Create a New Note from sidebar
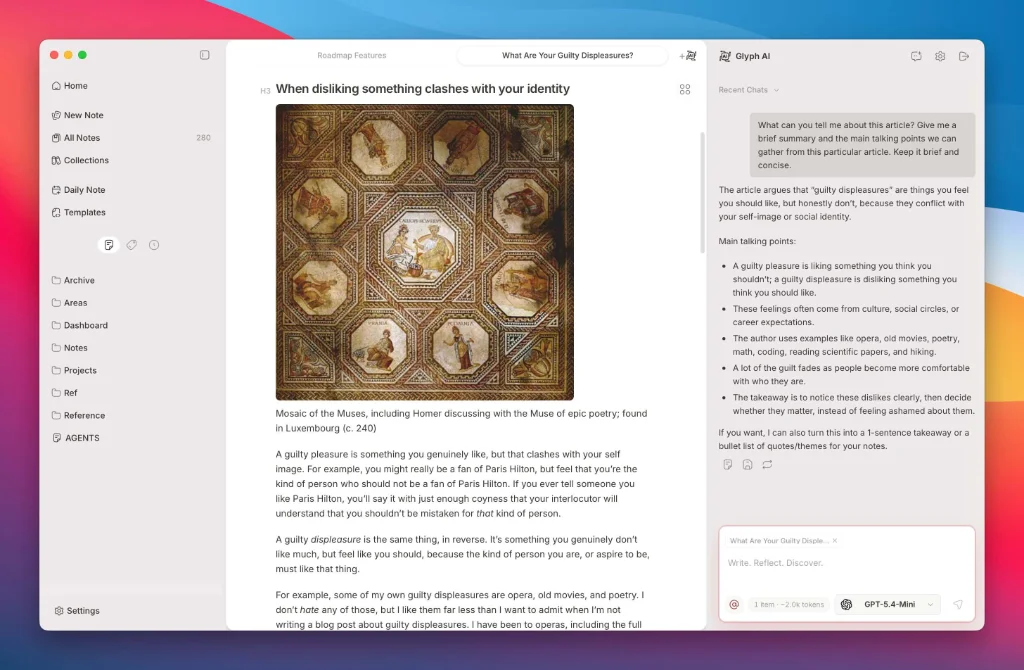Viewport: 1024px width, 670px height. [83, 115]
